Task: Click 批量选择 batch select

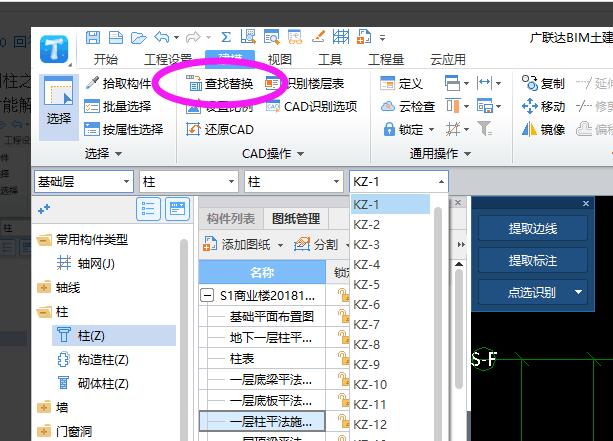Action: (x=118, y=106)
